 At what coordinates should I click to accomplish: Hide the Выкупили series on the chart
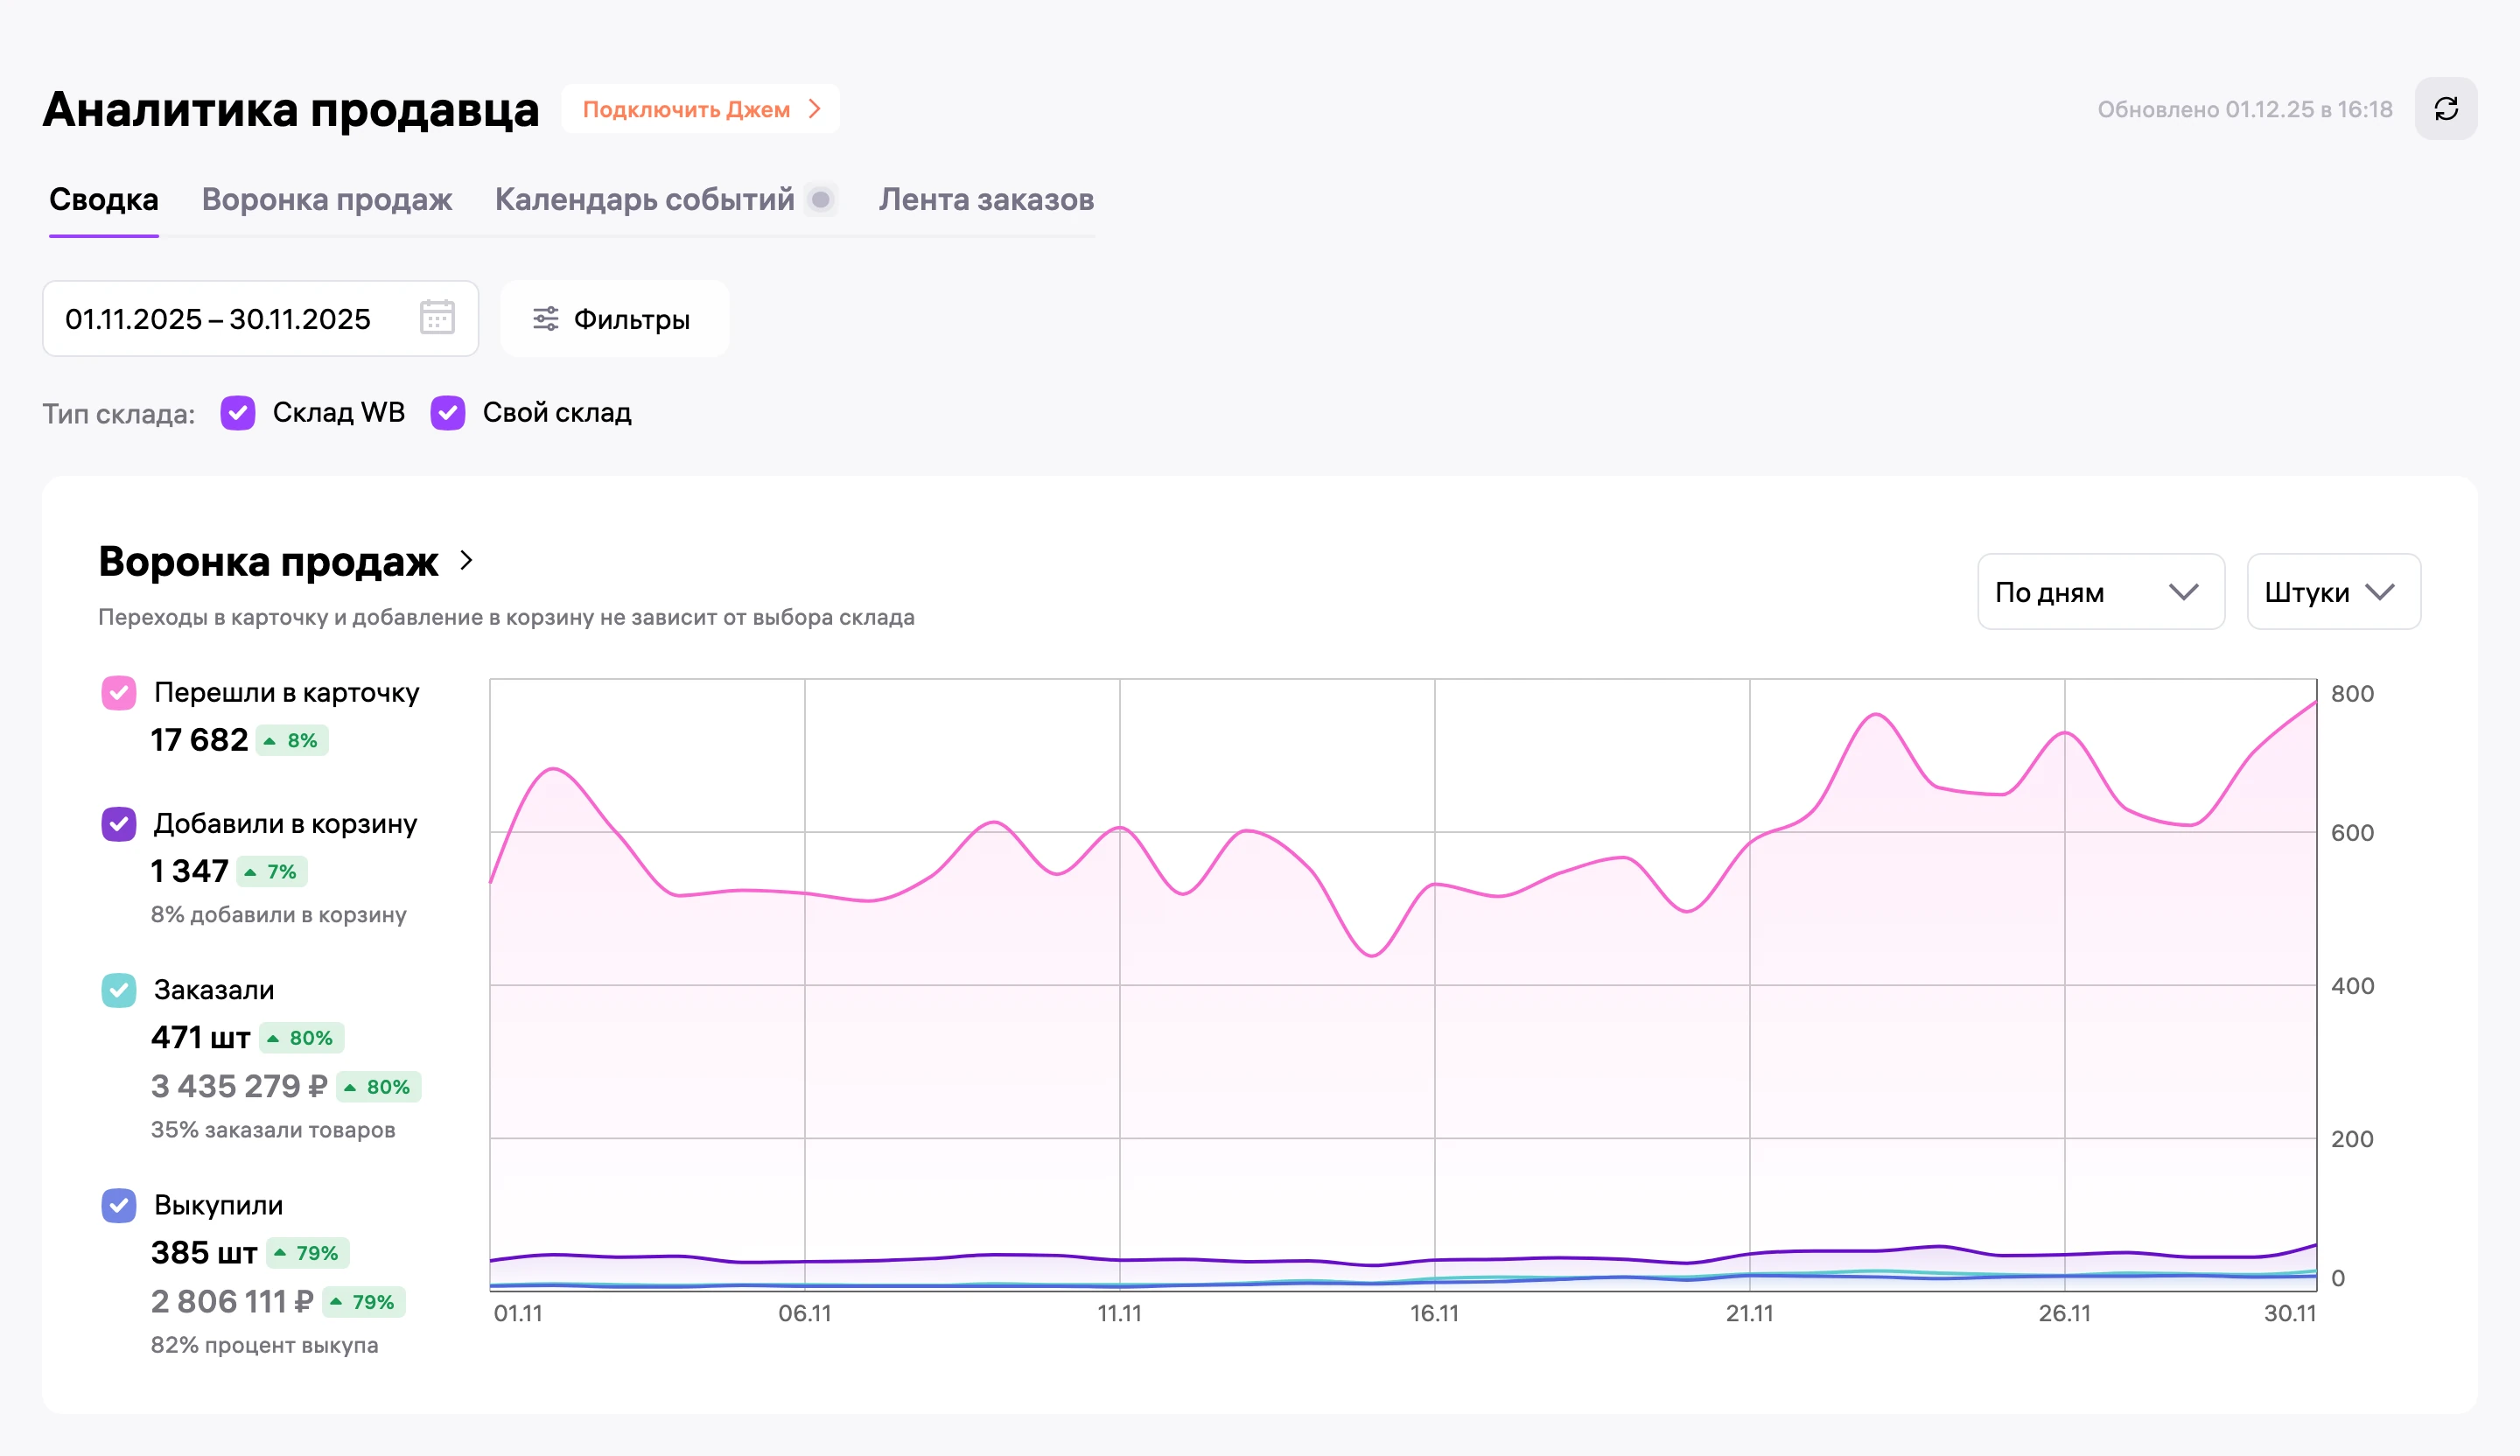[119, 1205]
